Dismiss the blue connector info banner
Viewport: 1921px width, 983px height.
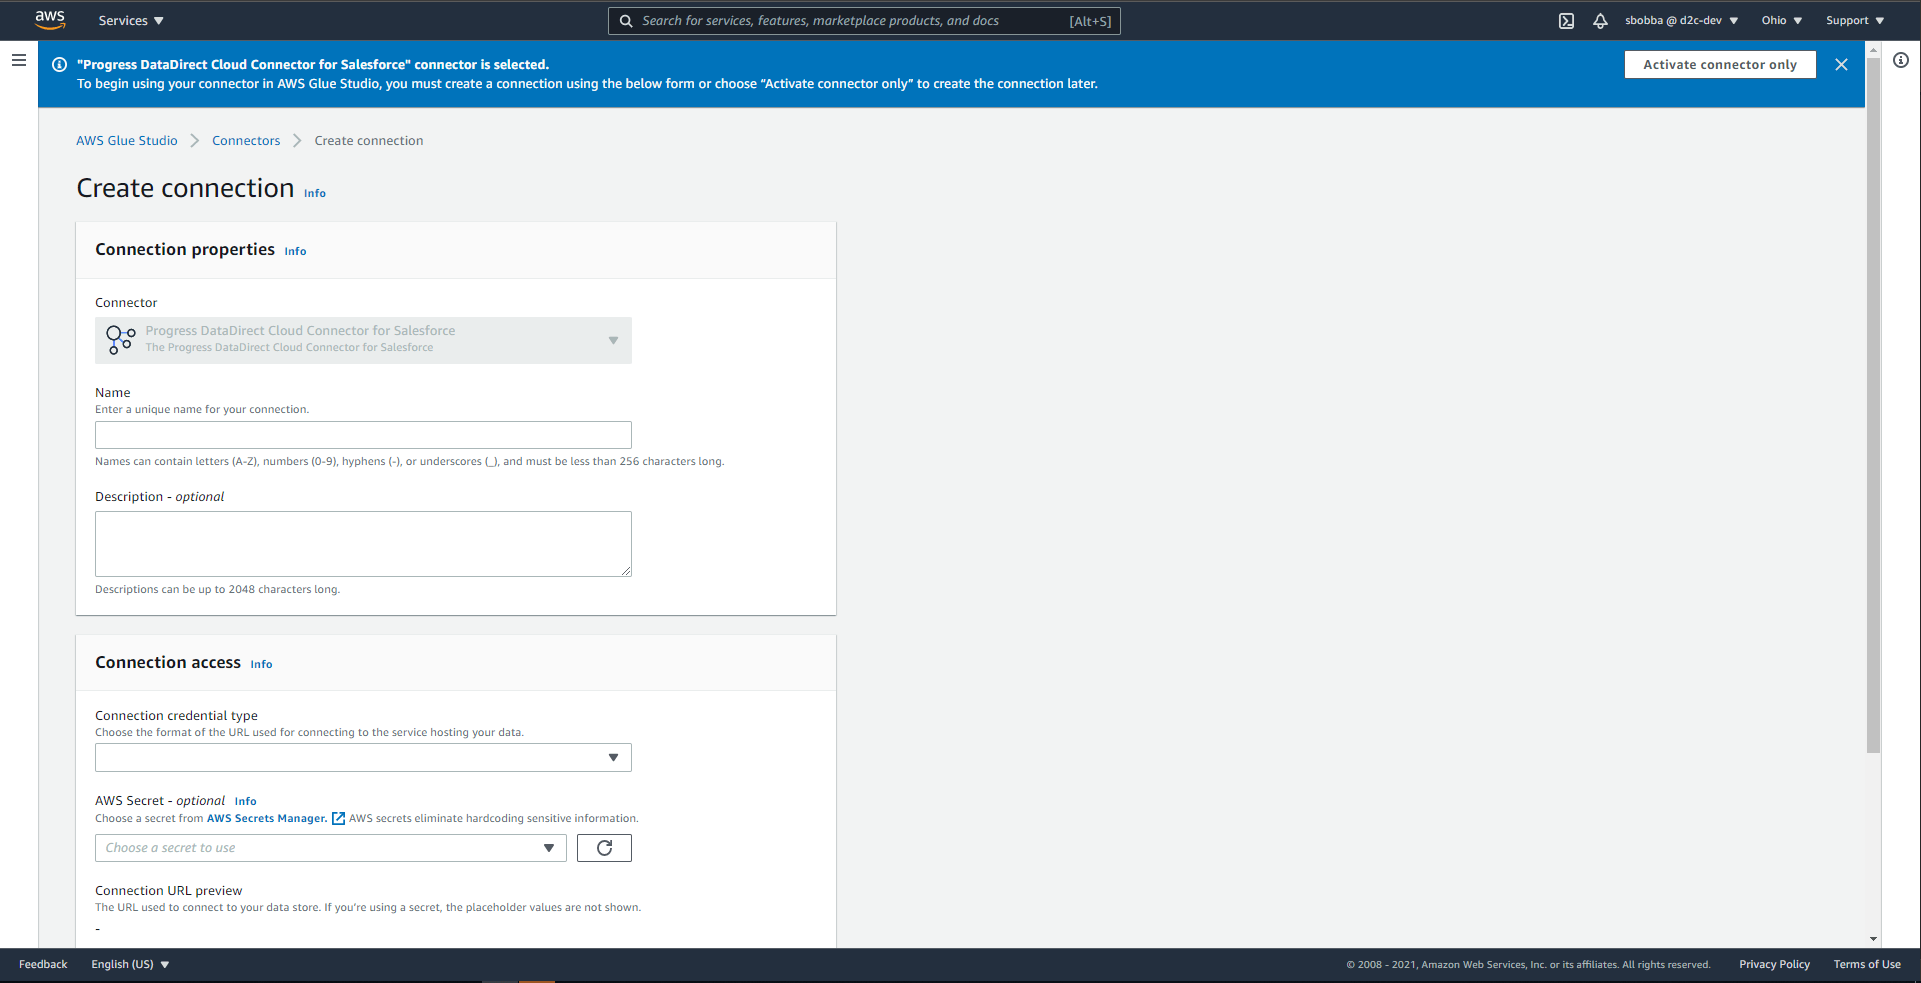(1841, 65)
